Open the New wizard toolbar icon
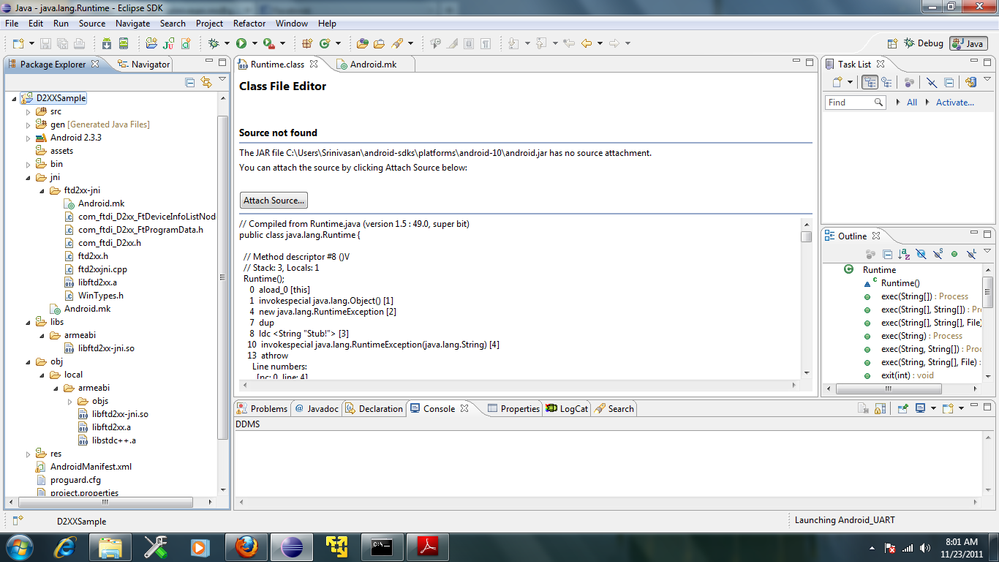This screenshot has height=562, width=999. tap(18, 43)
